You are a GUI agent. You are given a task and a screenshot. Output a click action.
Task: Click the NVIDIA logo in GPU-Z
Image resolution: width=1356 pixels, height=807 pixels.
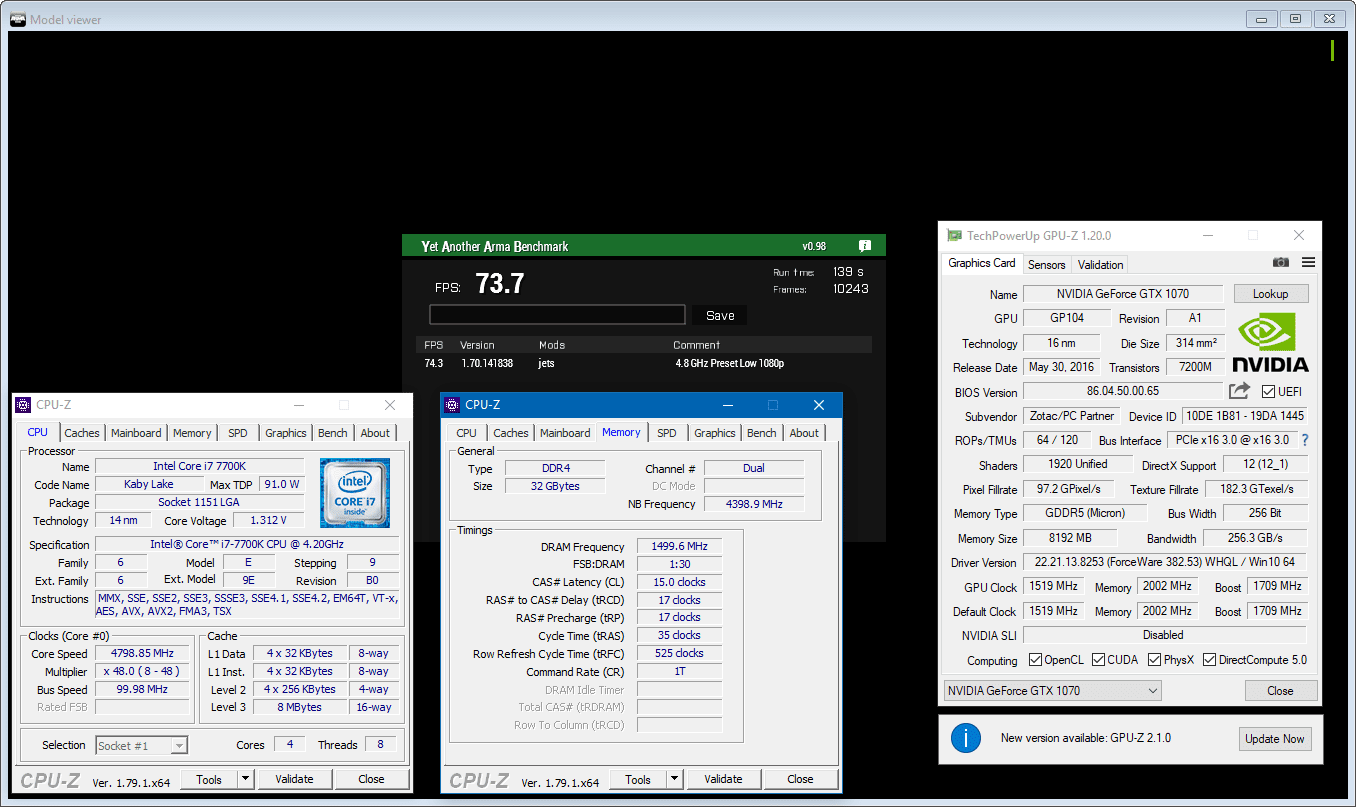(x=1270, y=343)
